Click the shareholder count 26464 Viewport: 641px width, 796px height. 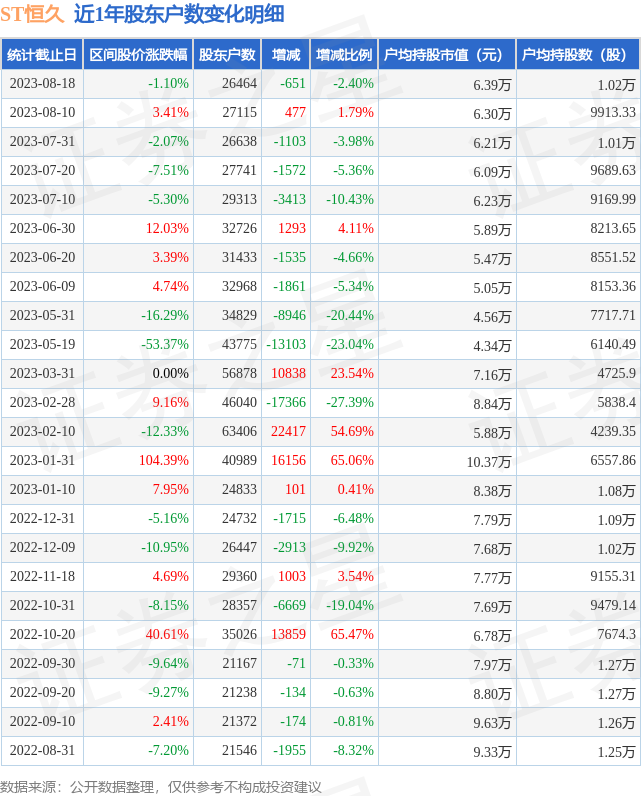pos(240,83)
